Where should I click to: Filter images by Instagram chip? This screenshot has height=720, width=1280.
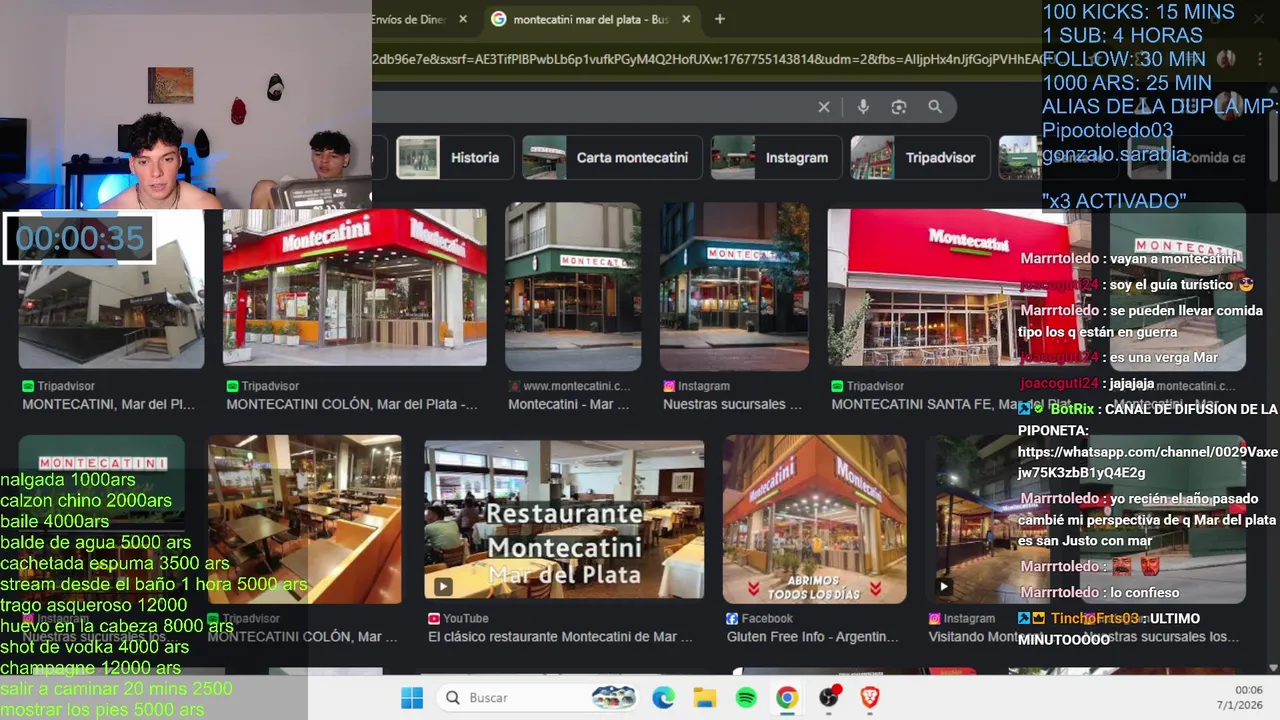[x=776, y=158]
